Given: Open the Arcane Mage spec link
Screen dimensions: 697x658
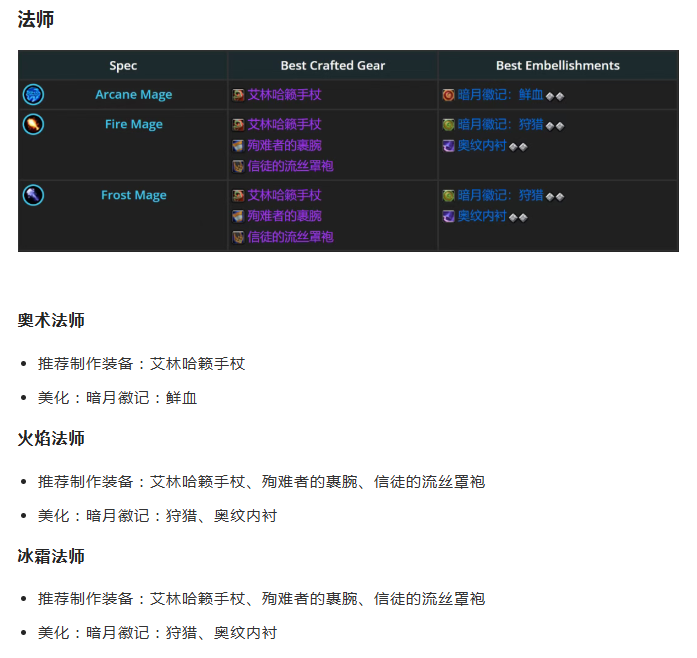Looking at the screenshot, I should [x=134, y=95].
